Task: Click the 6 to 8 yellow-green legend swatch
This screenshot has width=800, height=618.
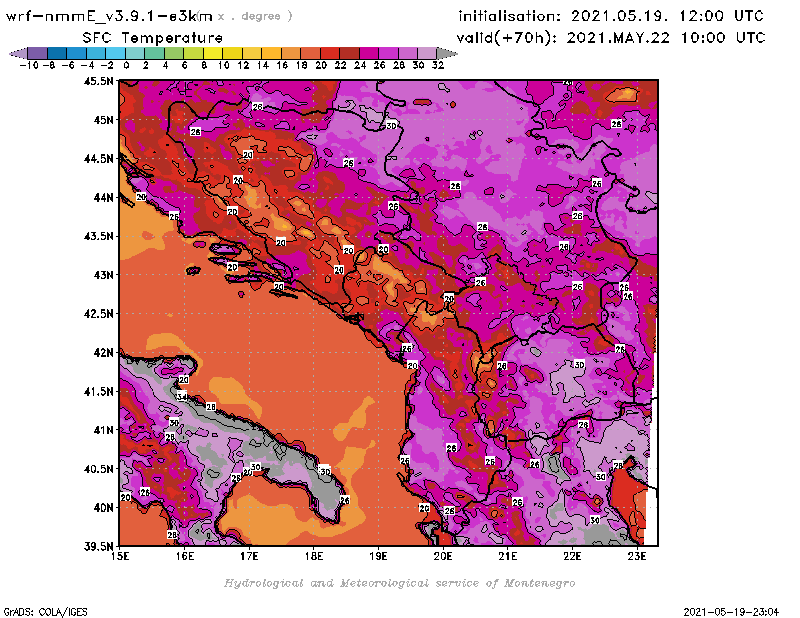Action: point(193,53)
